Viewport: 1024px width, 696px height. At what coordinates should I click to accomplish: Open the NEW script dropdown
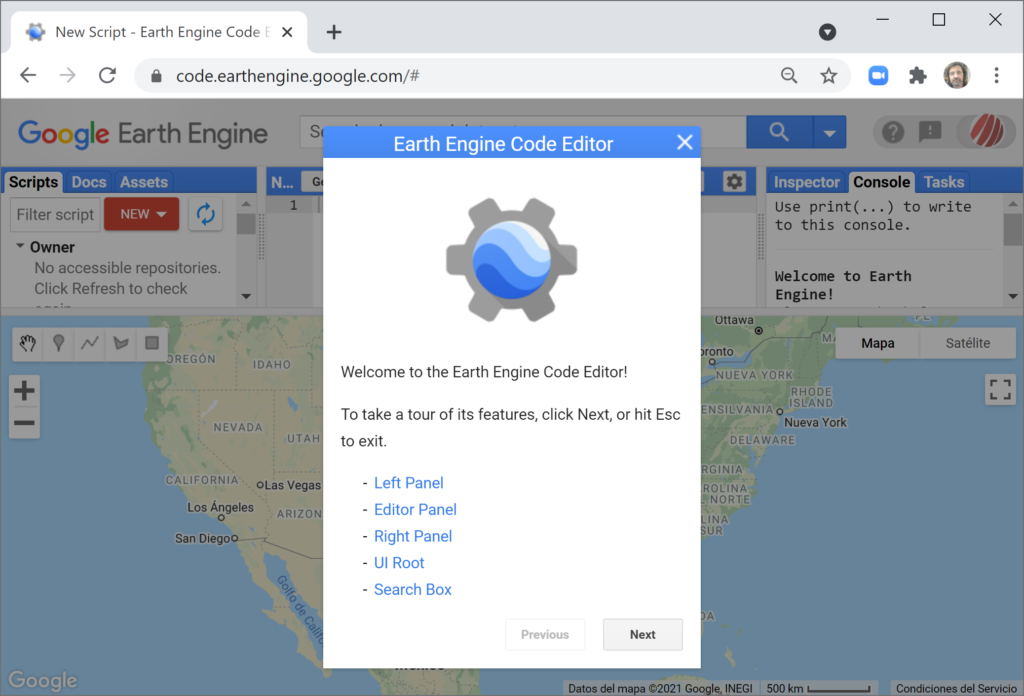(142, 214)
